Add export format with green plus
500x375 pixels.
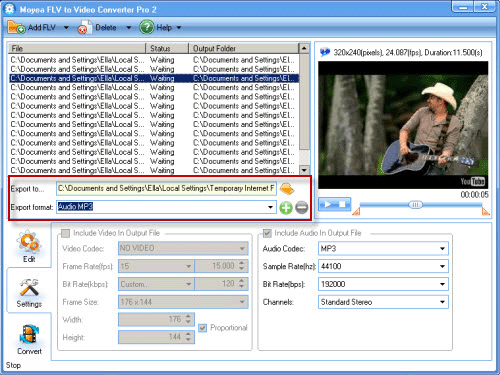coord(286,208)
